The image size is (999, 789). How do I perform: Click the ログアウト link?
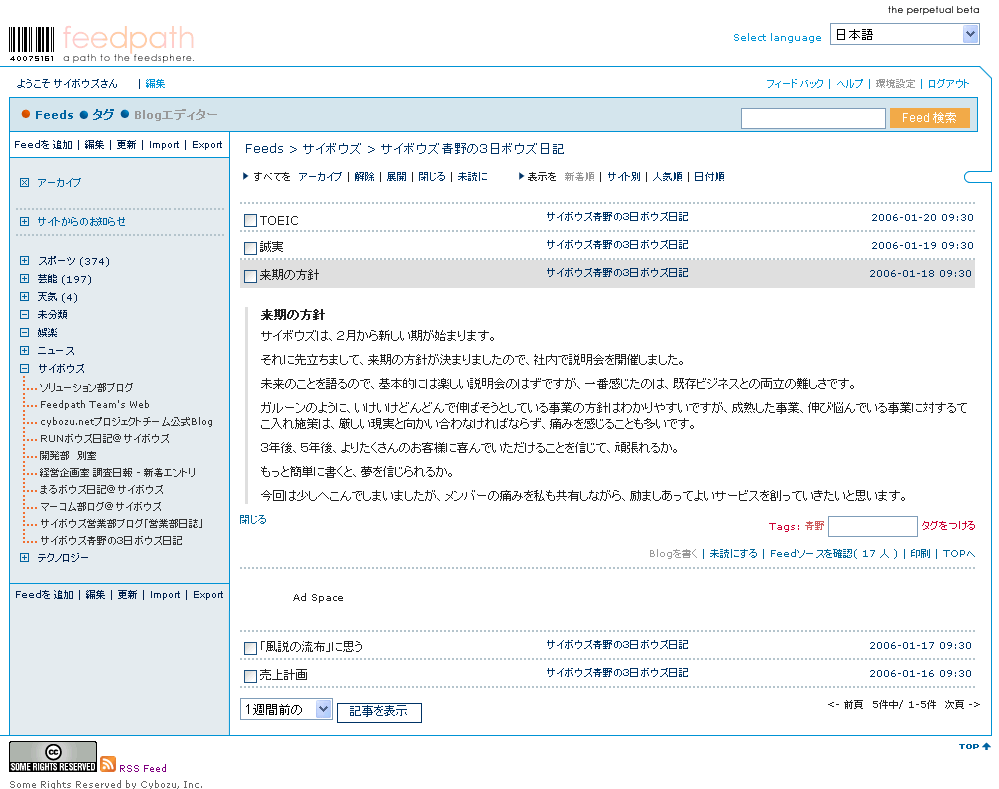[948, 83]
